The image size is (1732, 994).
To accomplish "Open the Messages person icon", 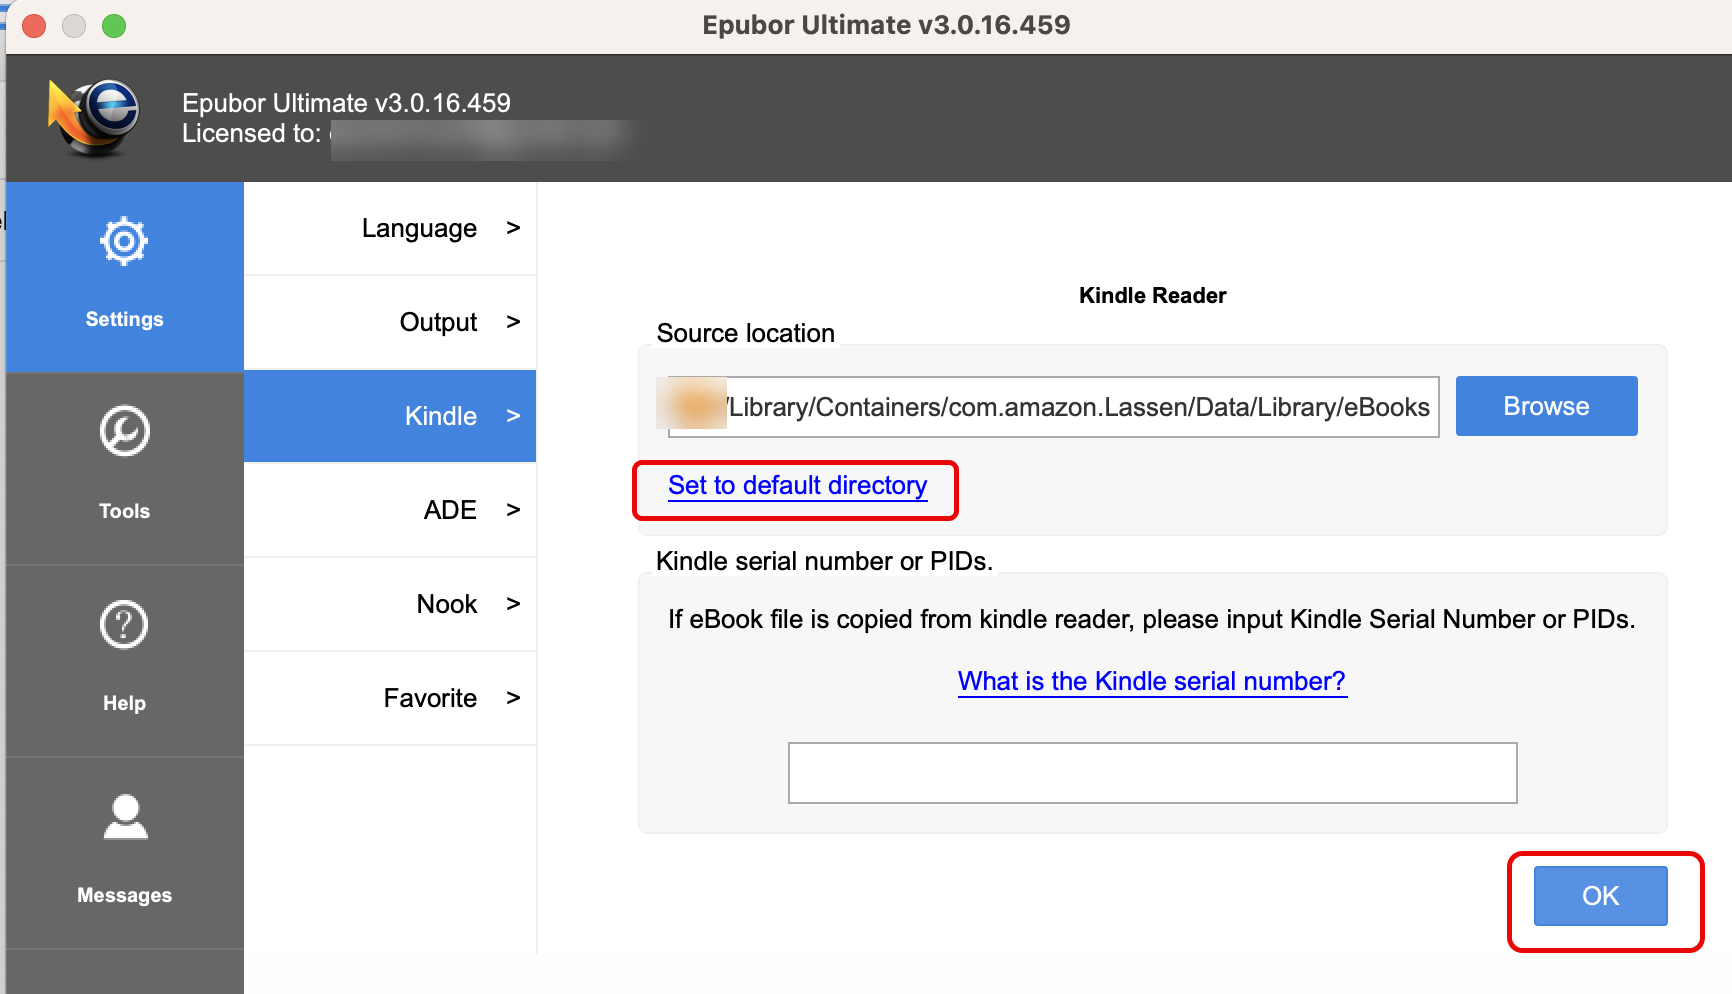I will pos(125,817).
